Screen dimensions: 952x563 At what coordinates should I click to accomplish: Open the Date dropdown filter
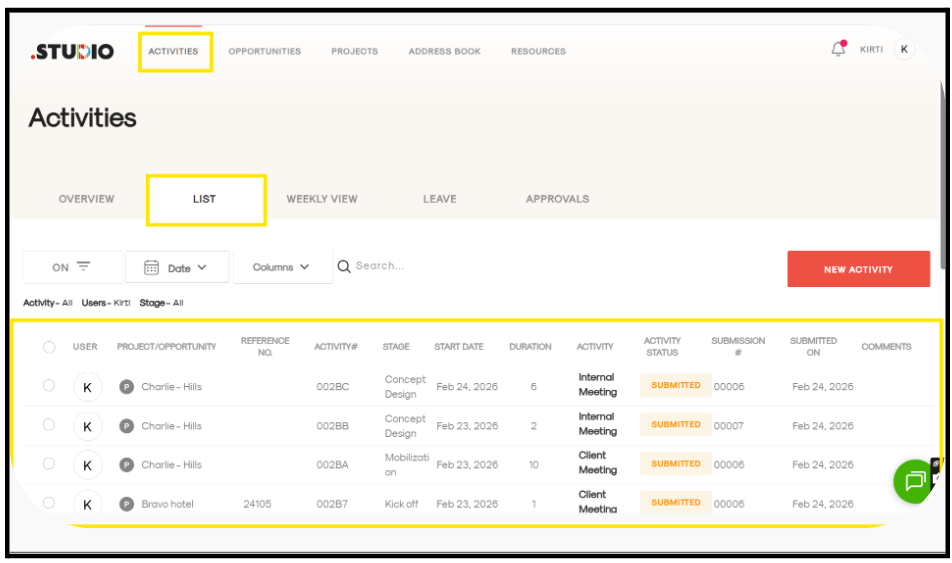(x=177, y=267)
